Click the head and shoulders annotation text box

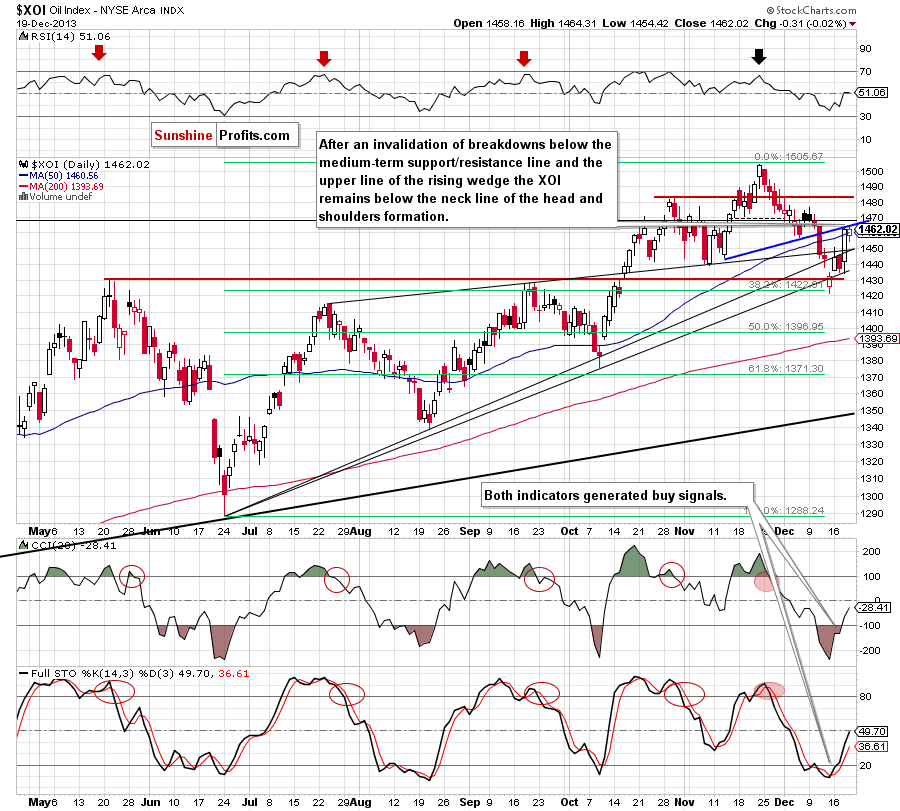point(467,180)
